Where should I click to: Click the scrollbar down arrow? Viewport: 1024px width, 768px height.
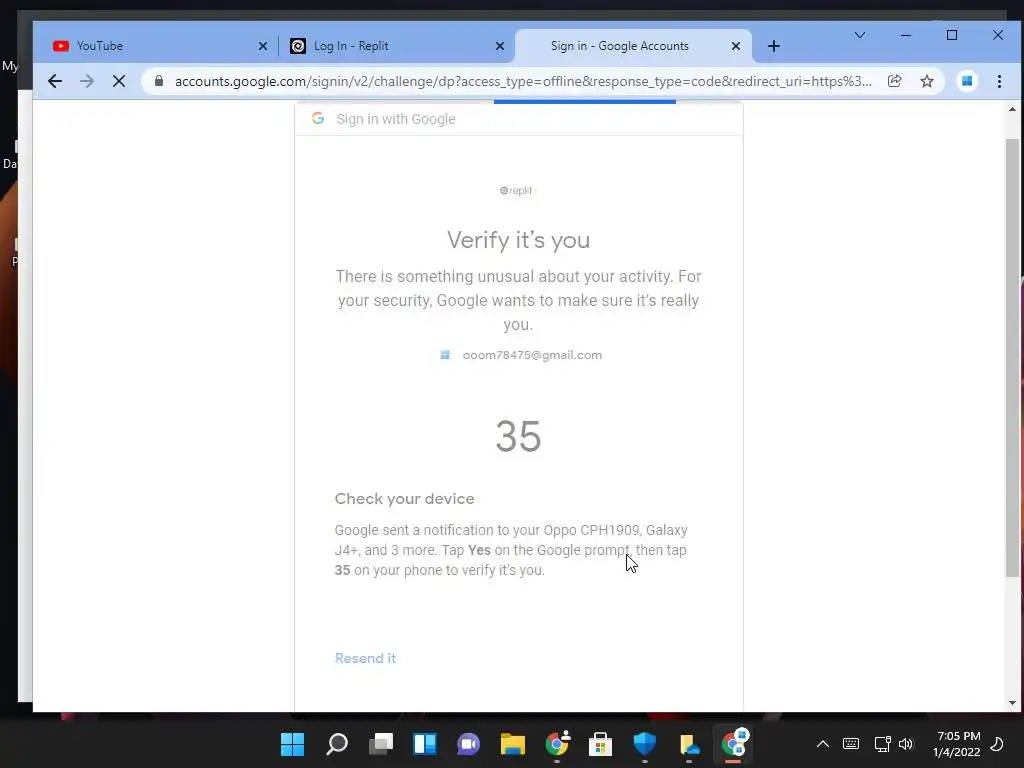pyautogui.click(x=1012, y=703)
